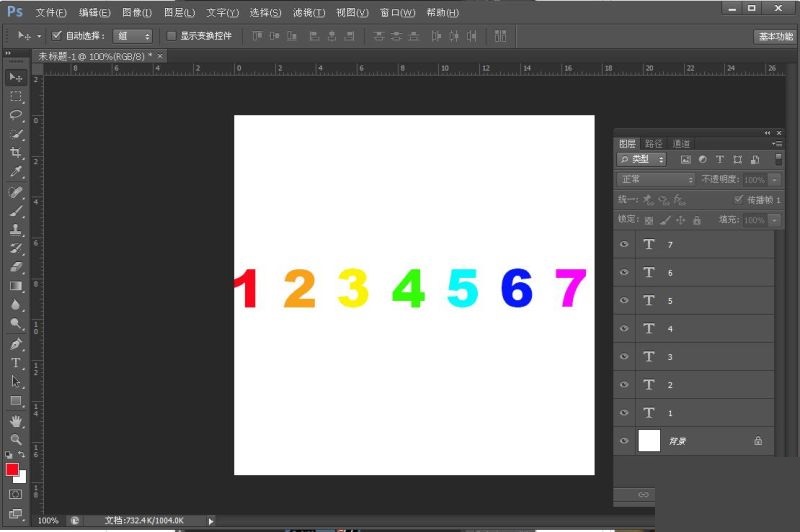Hide text layer 7 with eye icon

pos(624,244)
